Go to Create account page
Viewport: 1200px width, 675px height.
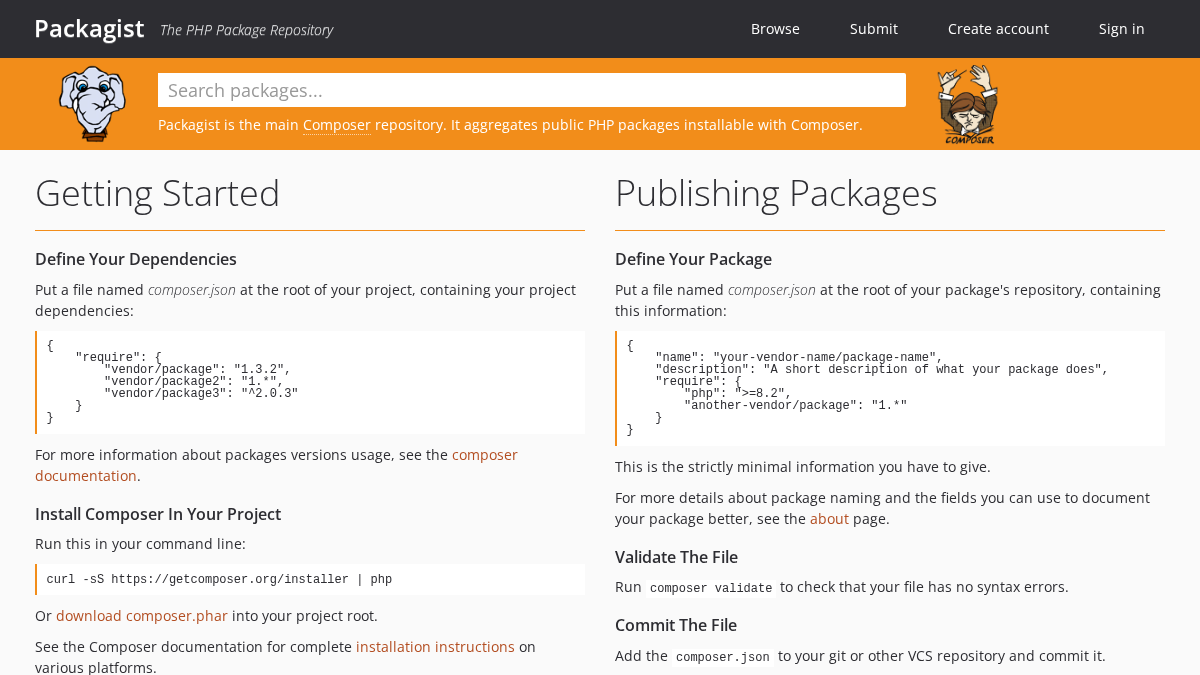998,29
